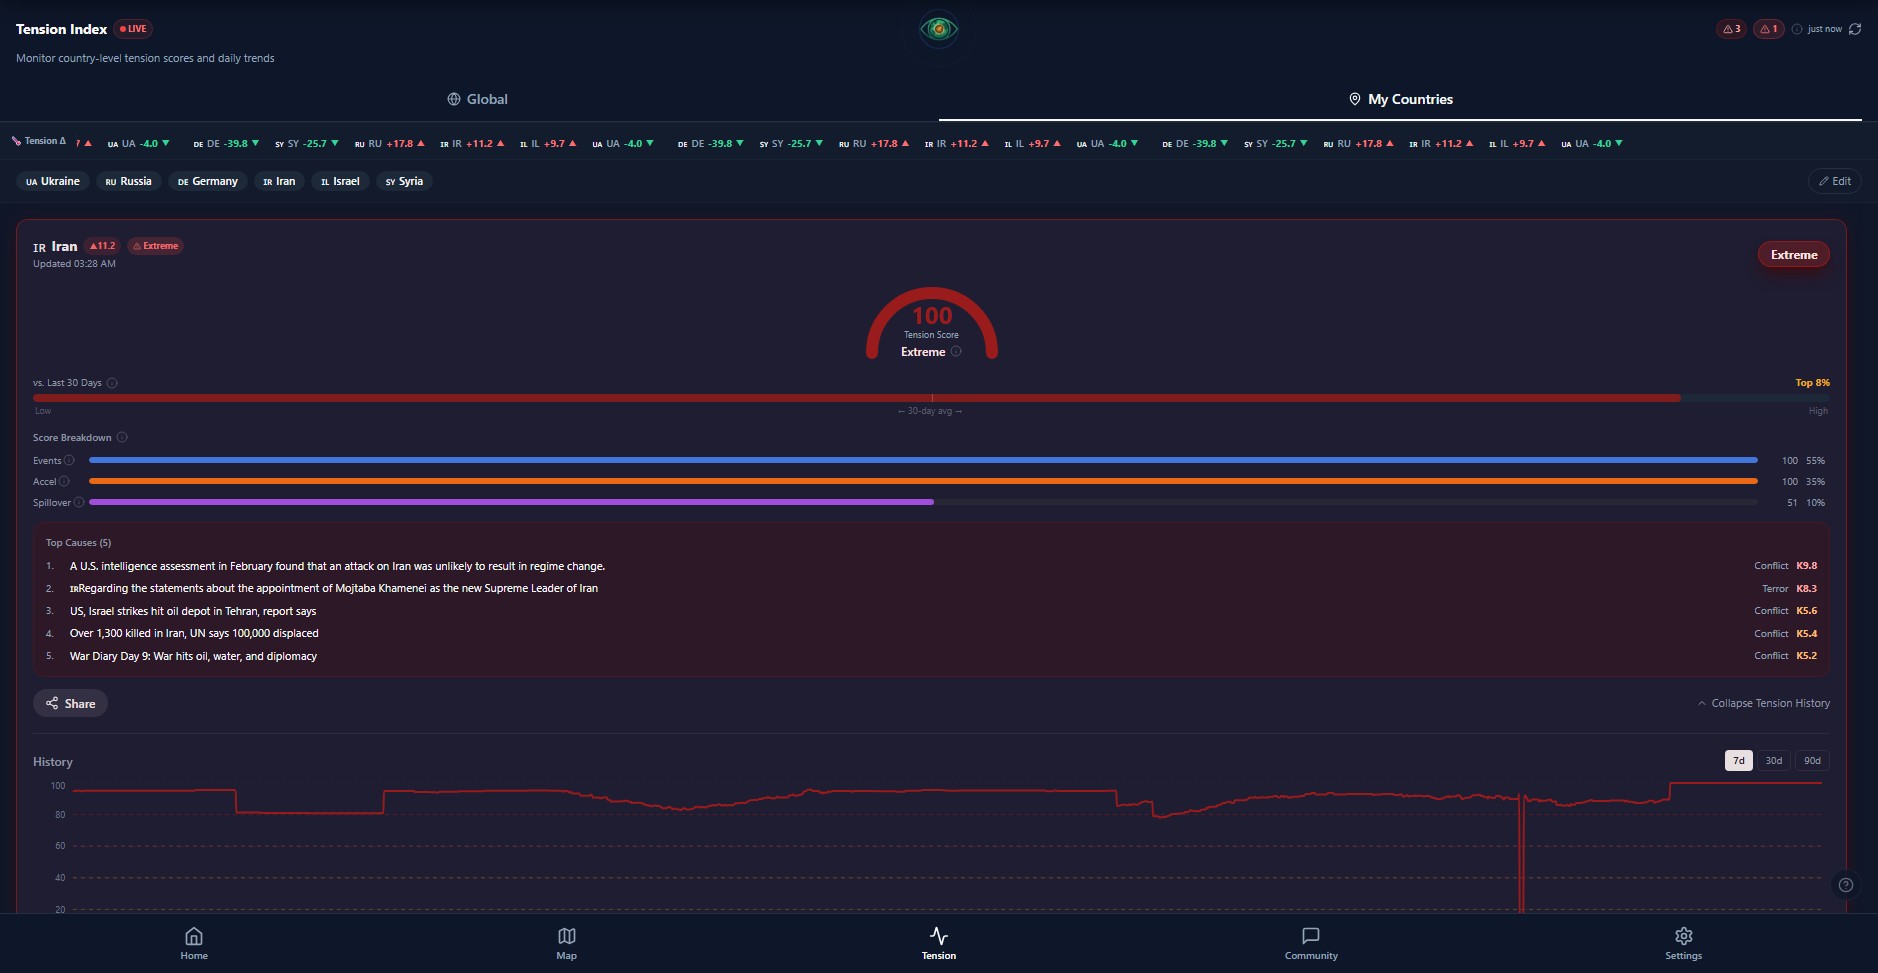
Task: Select the My Countries tab
Action: [1400, 99]
